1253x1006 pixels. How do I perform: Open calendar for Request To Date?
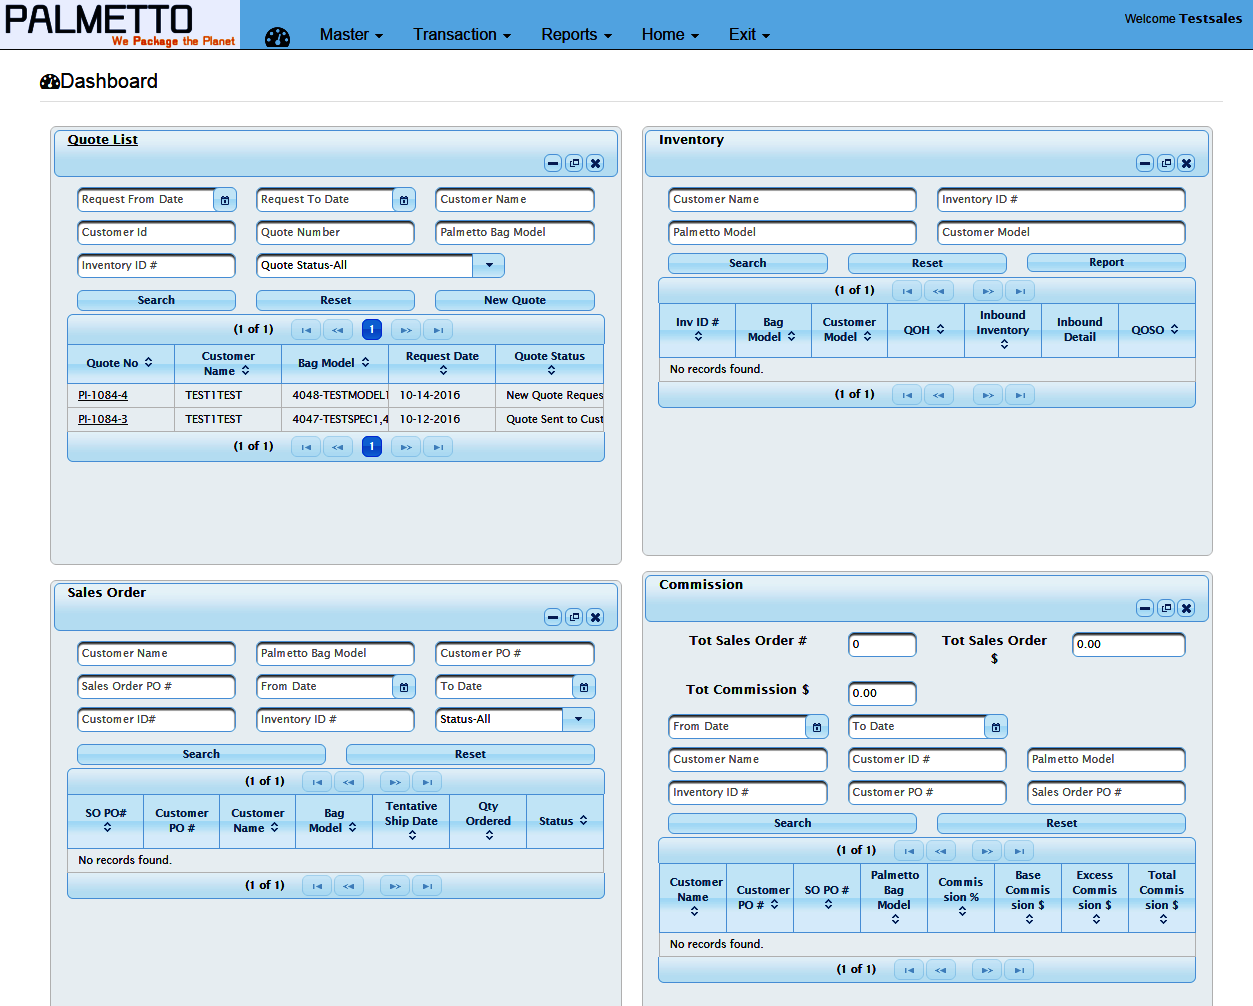click(404, 200)
